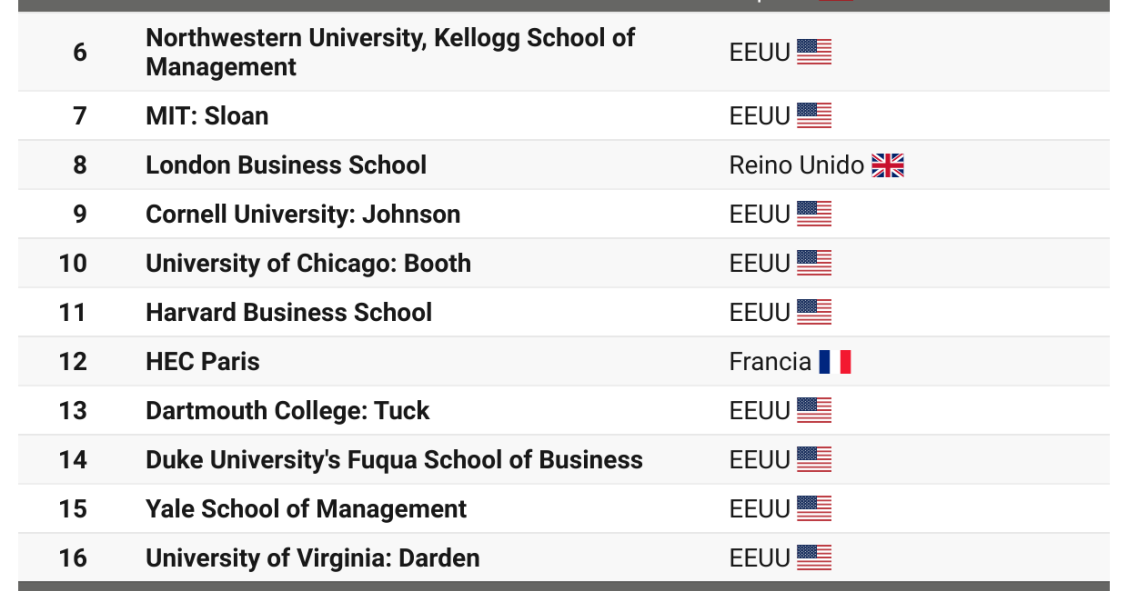Click the US flag beside Dartmouth Tuck
The height and width of the screenshot is (591, 1128).
pyautogui.click(x=814, y=411)
